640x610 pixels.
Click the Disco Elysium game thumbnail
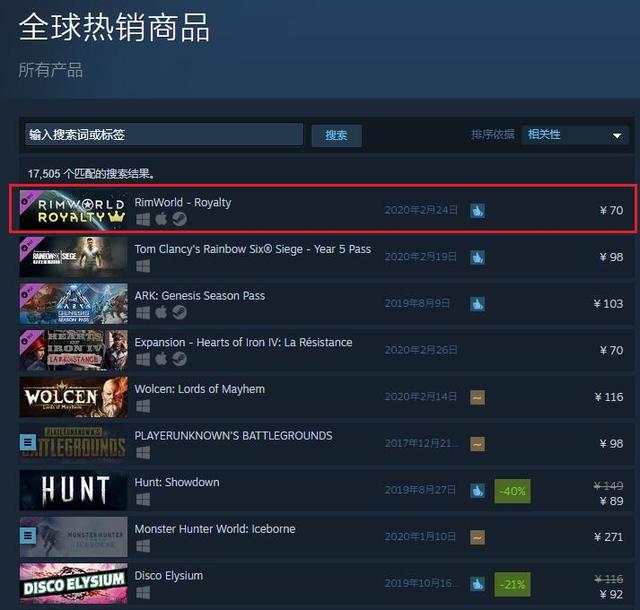pos(73,583)
